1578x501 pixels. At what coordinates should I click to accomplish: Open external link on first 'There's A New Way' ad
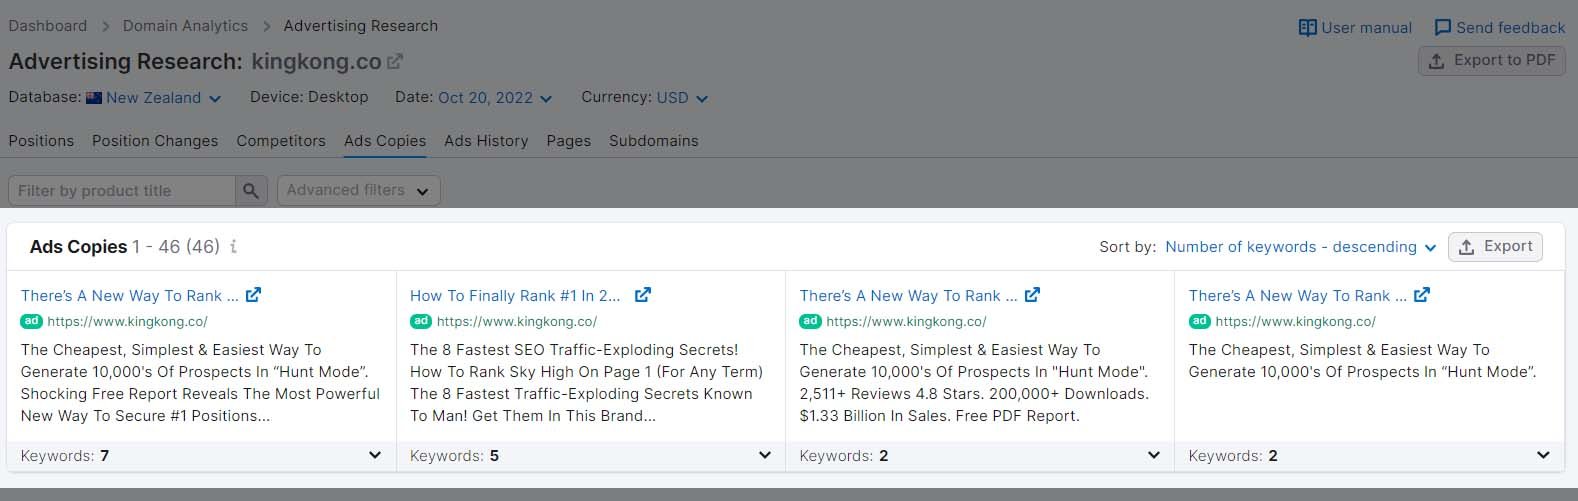254,295
